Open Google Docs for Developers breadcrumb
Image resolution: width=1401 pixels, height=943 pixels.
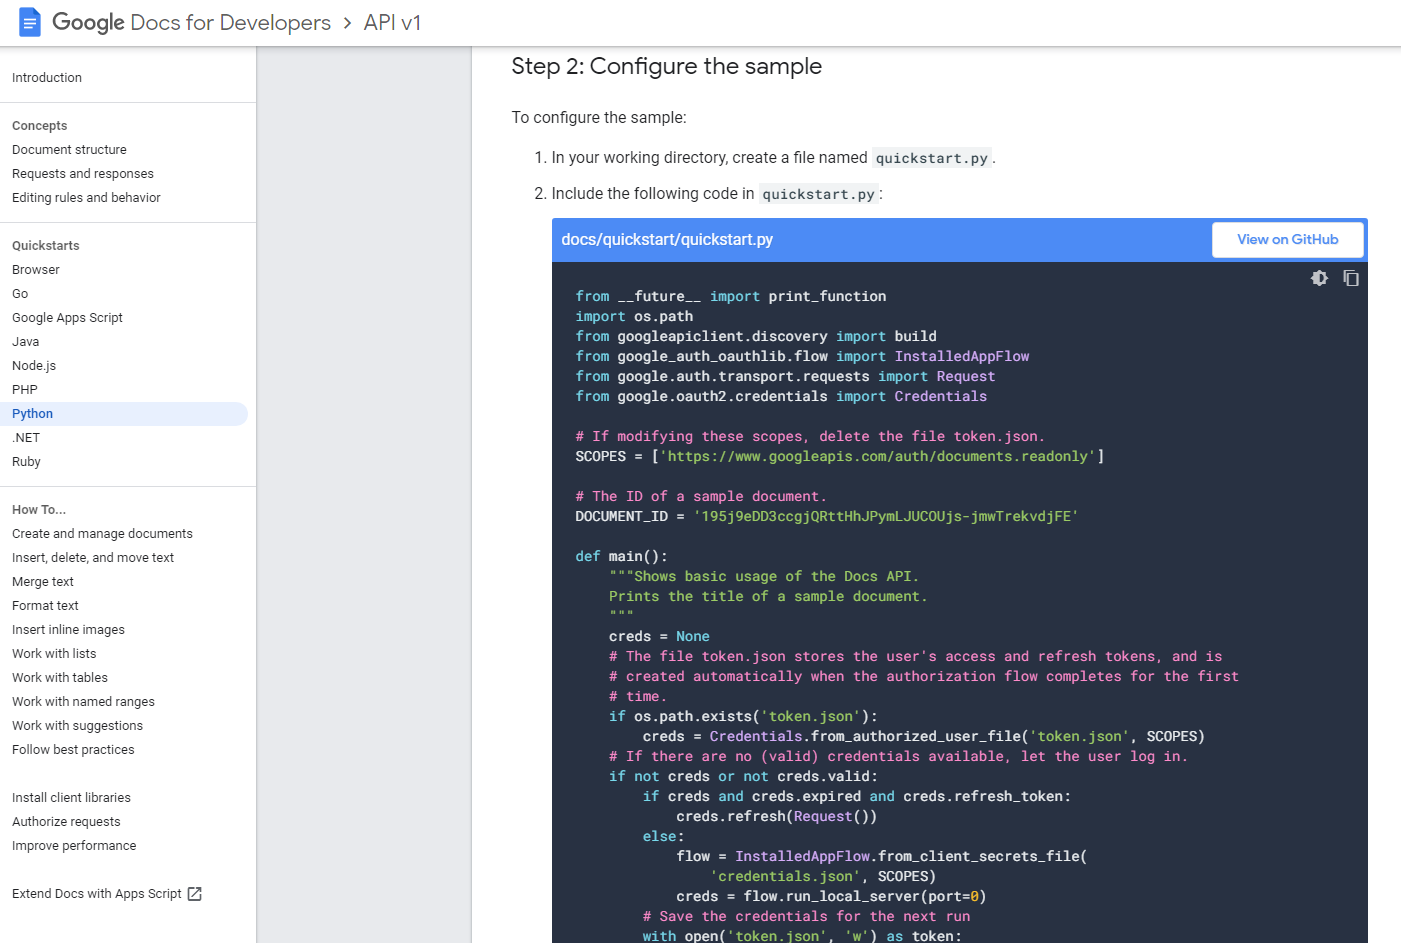coord(191,22)
